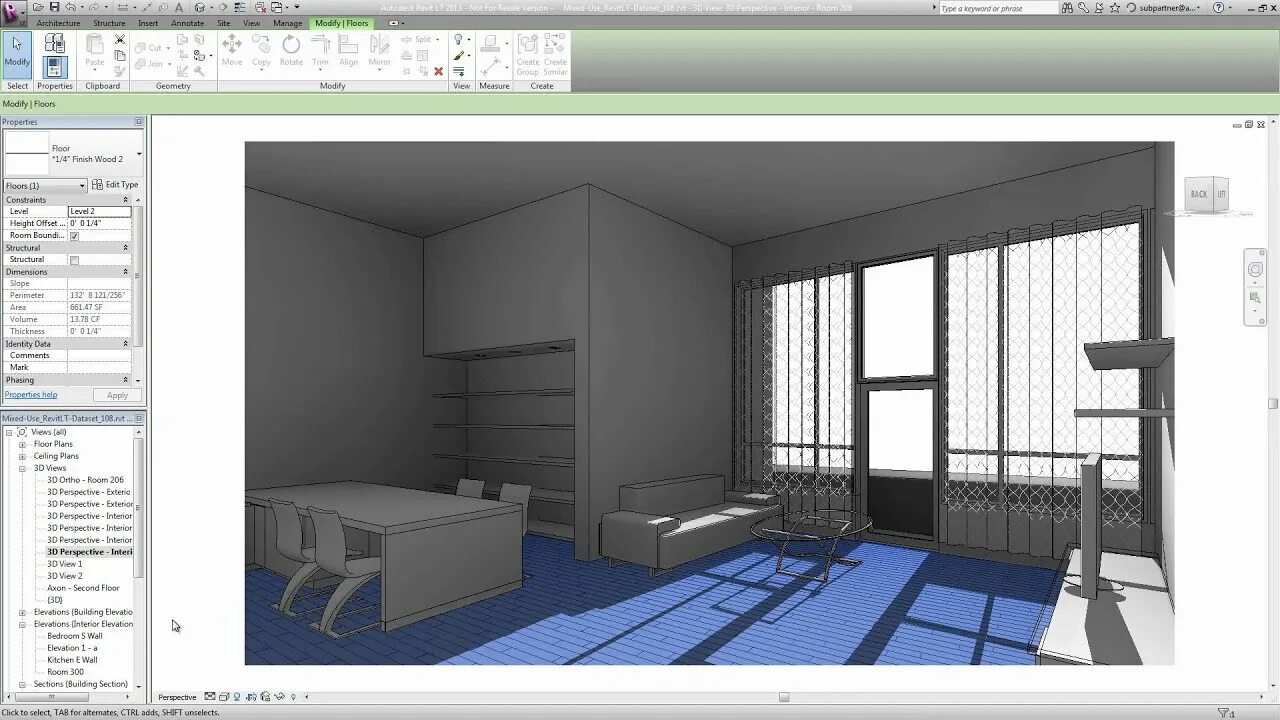Click the Visual Style icon on view control bar

click(225, 697)
